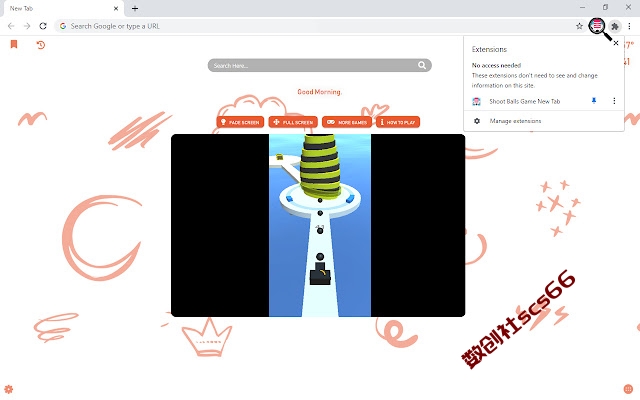Open the apps grid icon at the bottom

coord(628,389)
